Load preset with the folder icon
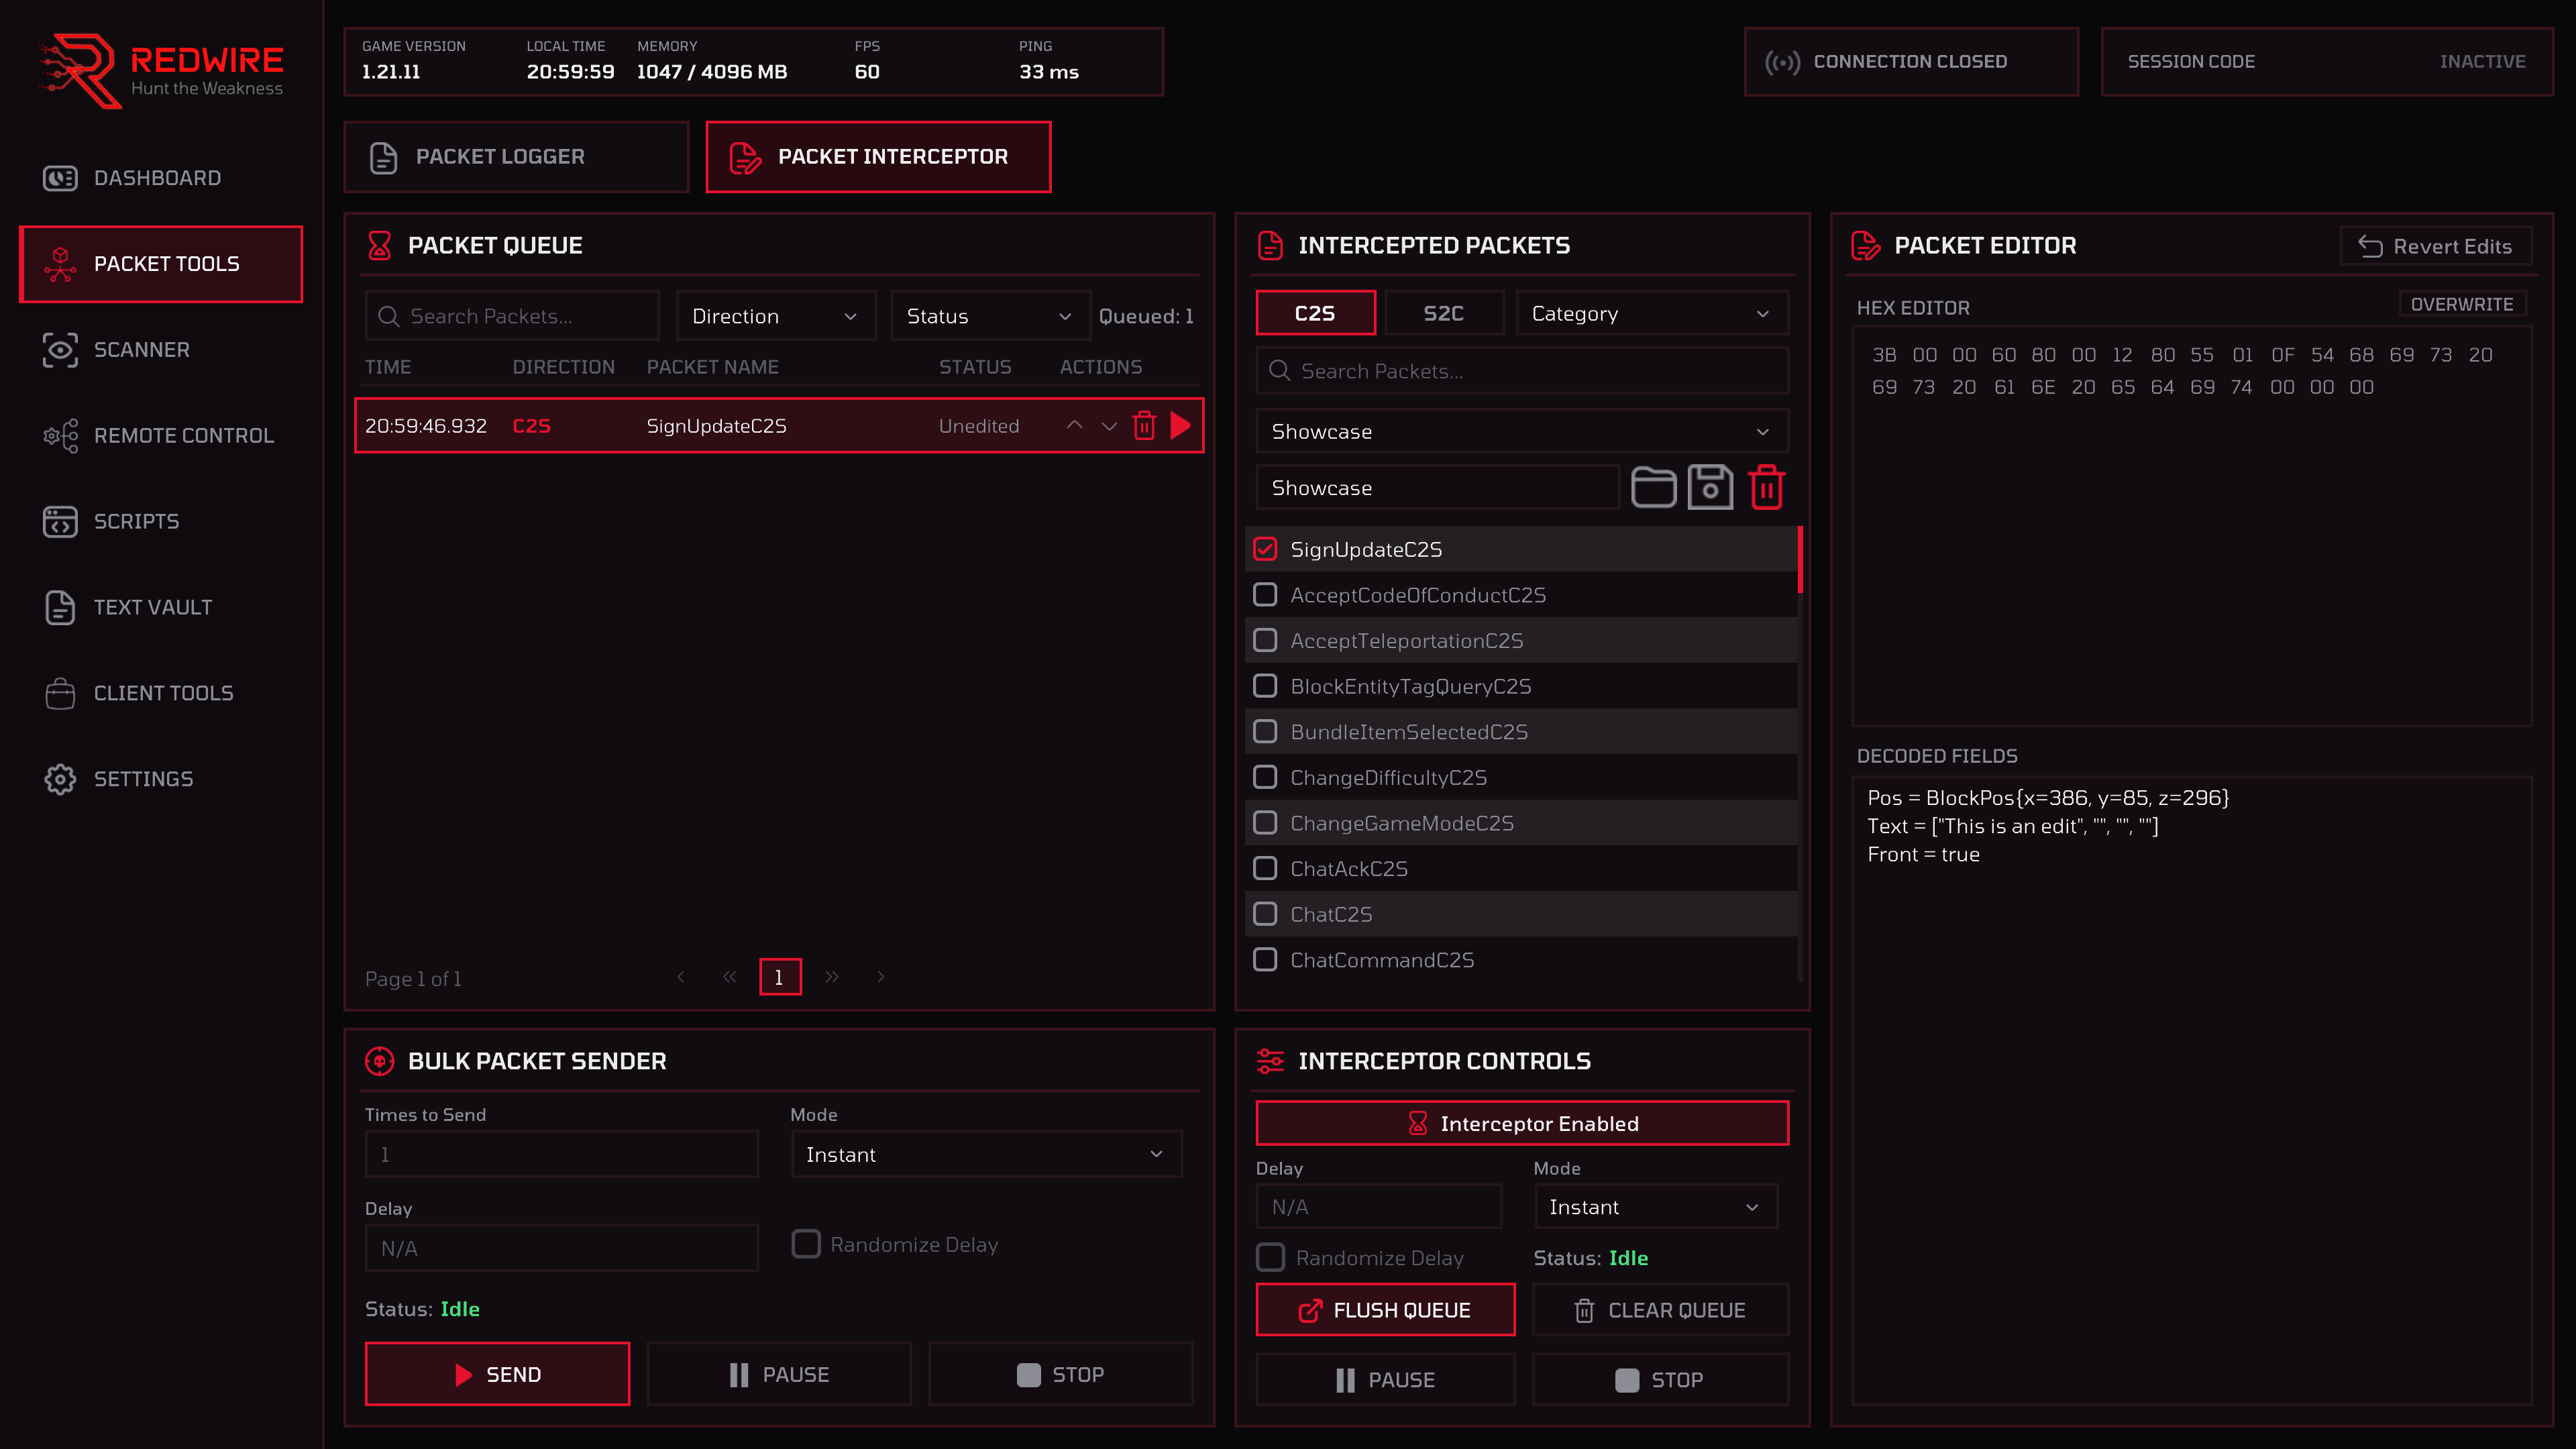Viewport: 2576px width, 1449px height. tap(1654, 488)
